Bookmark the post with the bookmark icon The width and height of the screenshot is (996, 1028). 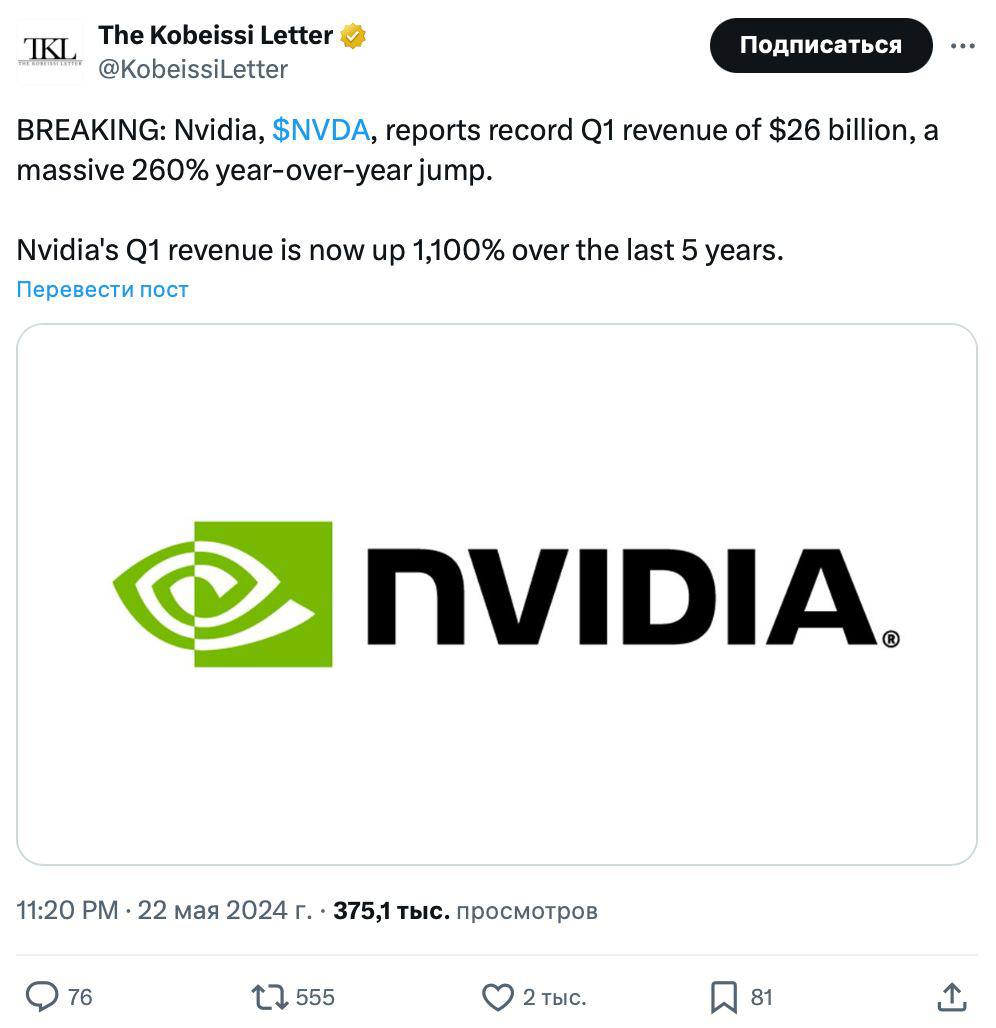[x=724, y=996]
